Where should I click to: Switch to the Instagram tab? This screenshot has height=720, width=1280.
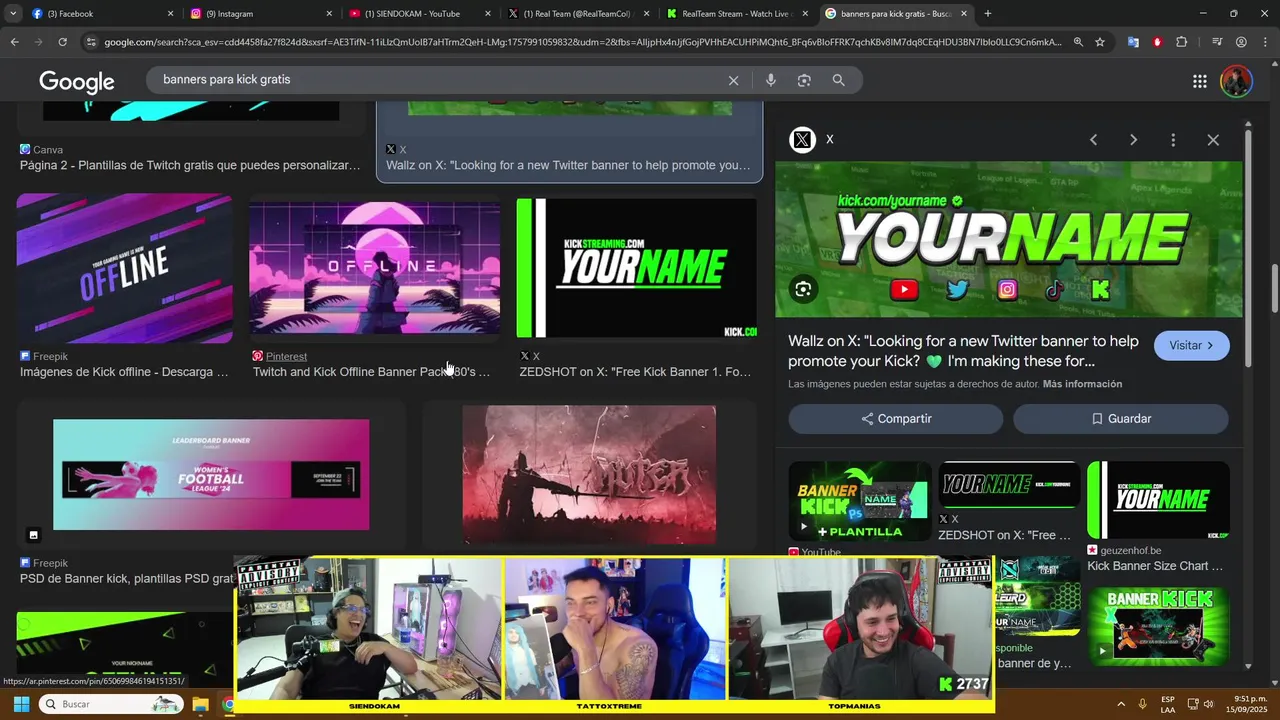262,14
